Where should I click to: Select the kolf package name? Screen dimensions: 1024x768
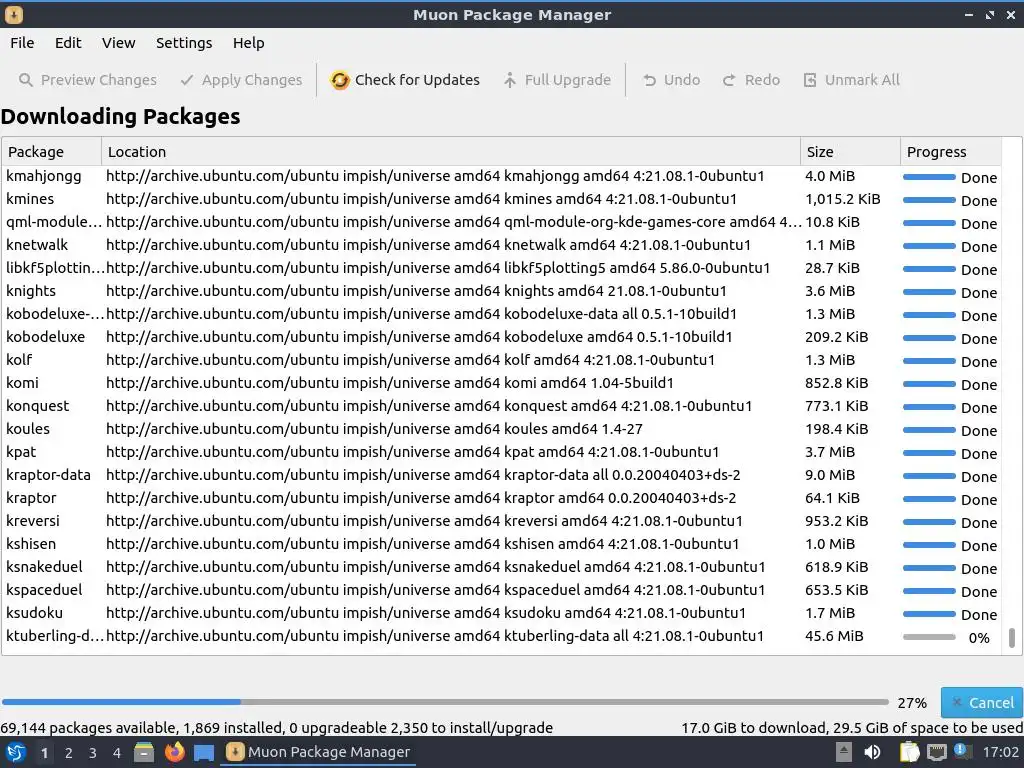(19, 360)
